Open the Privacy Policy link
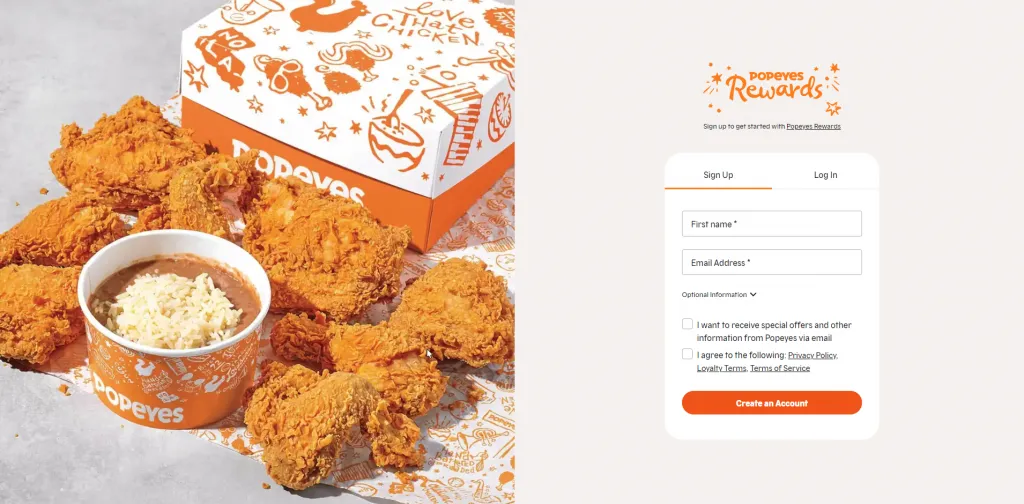This screenshot has width=1024, height=504. 812,355
